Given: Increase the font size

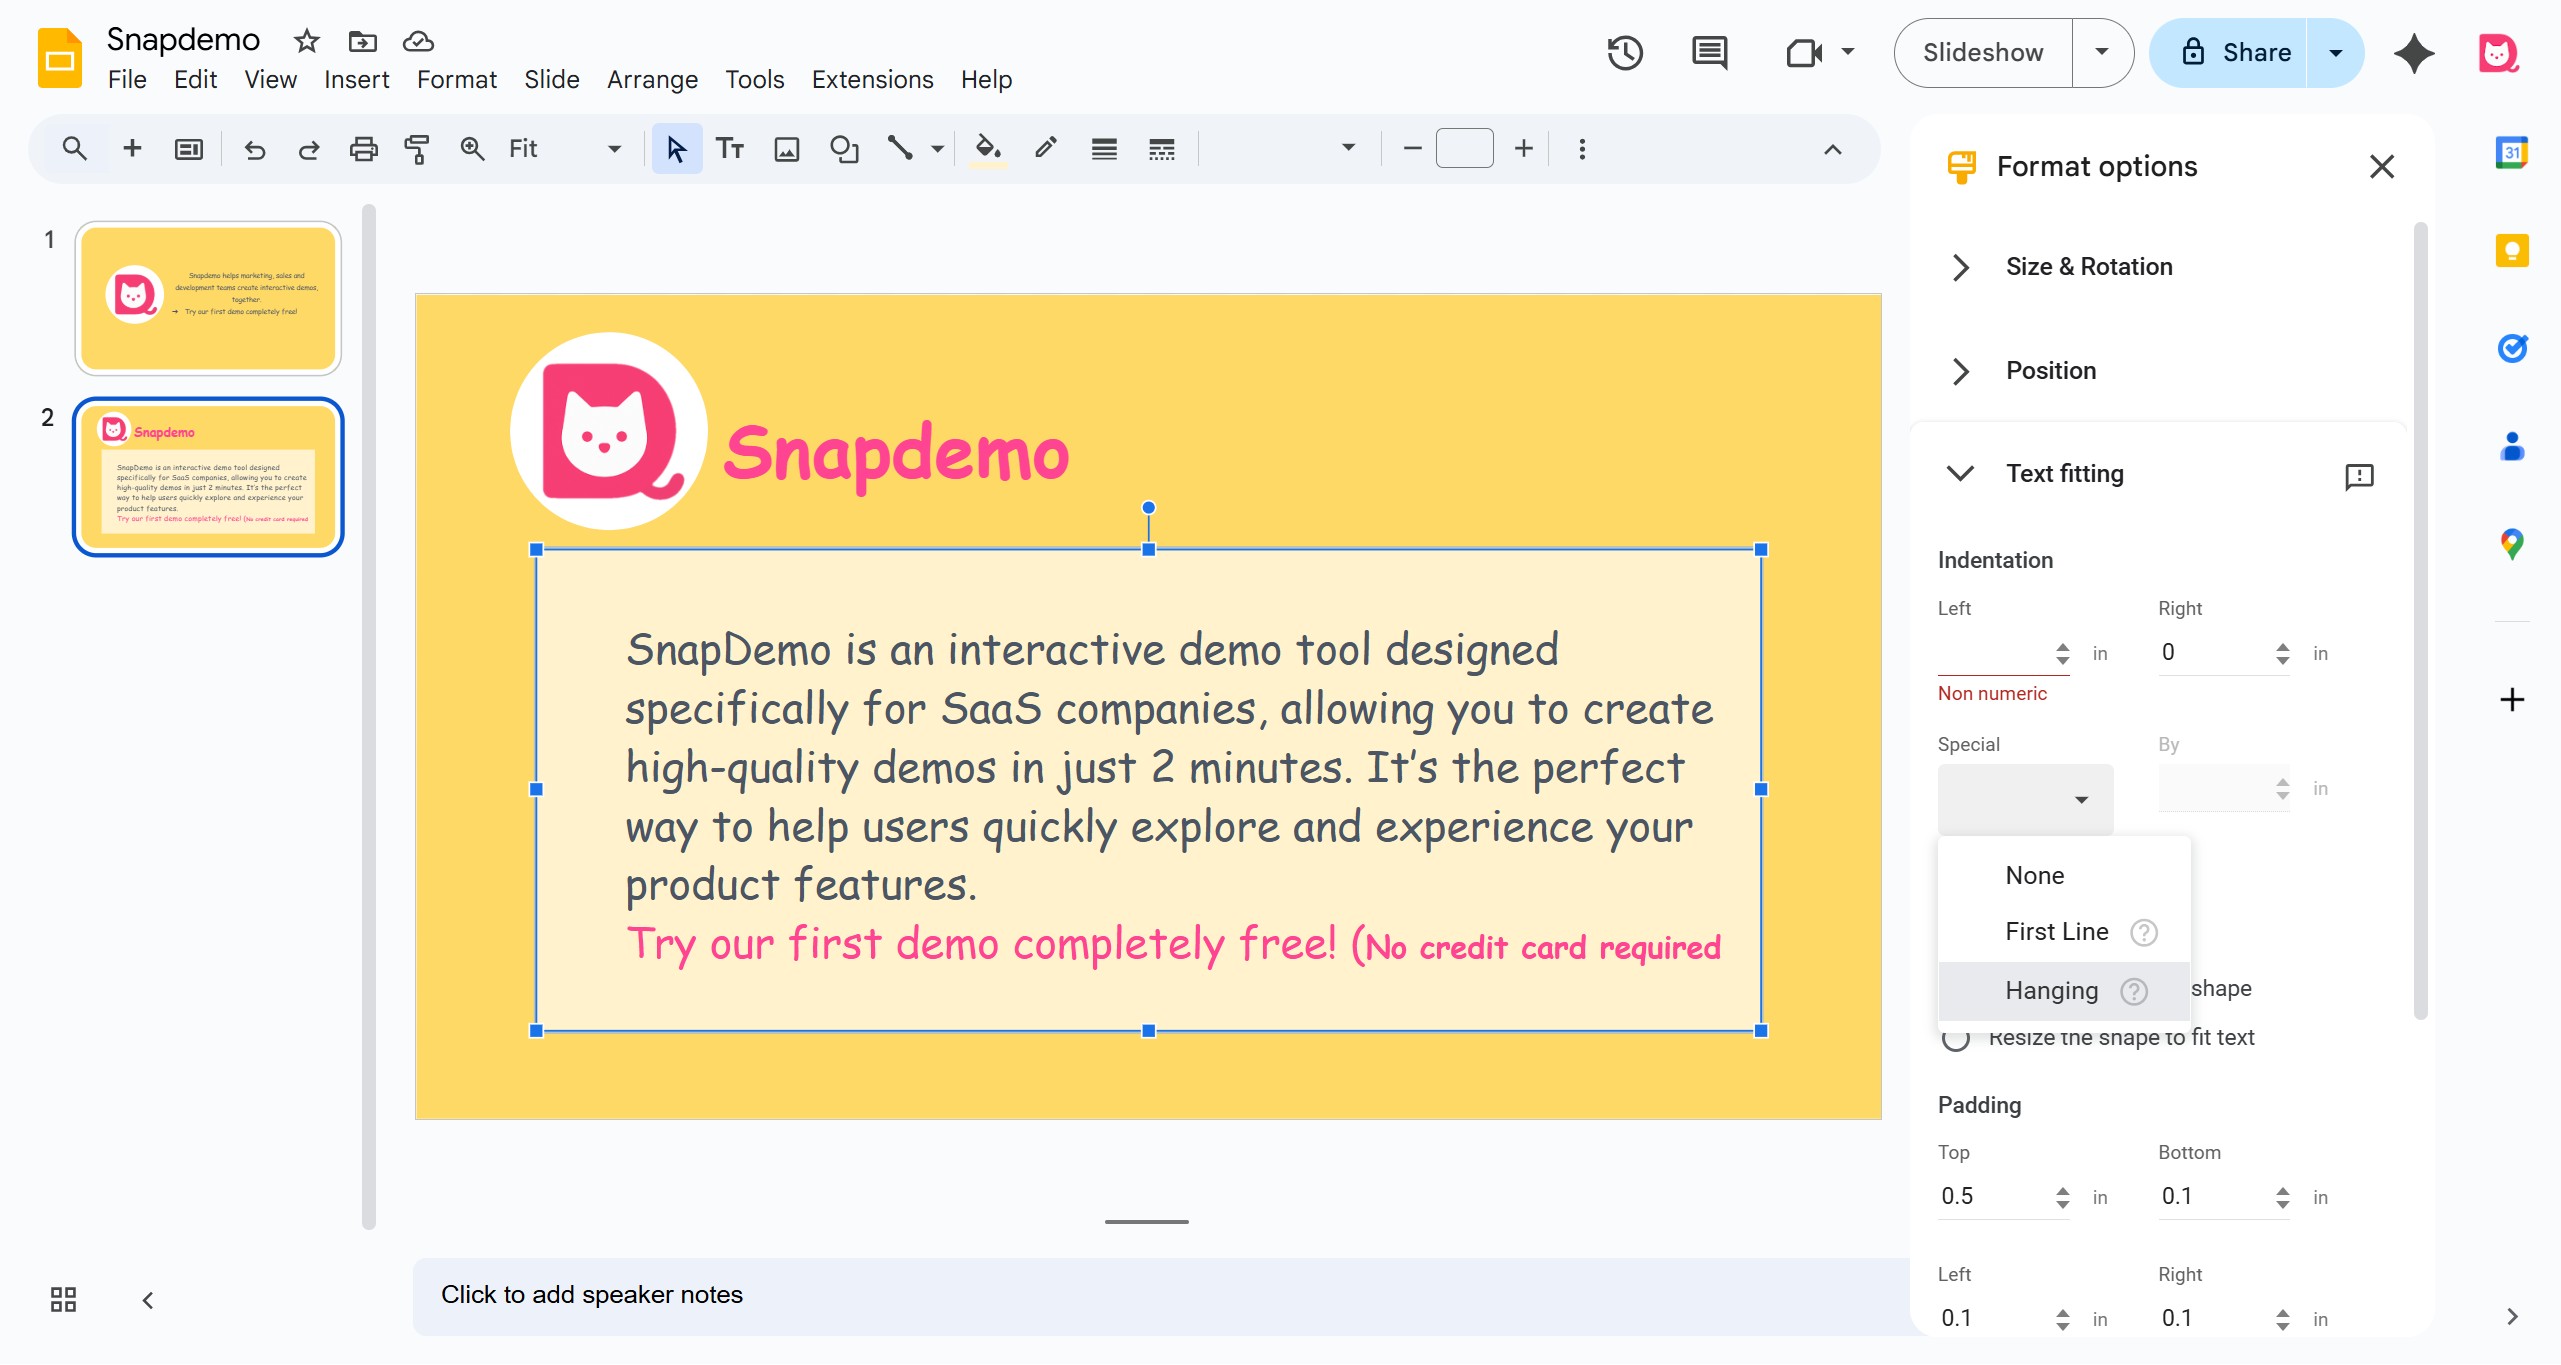Looking at the screenshot, I should click(x=1523, y=149).
